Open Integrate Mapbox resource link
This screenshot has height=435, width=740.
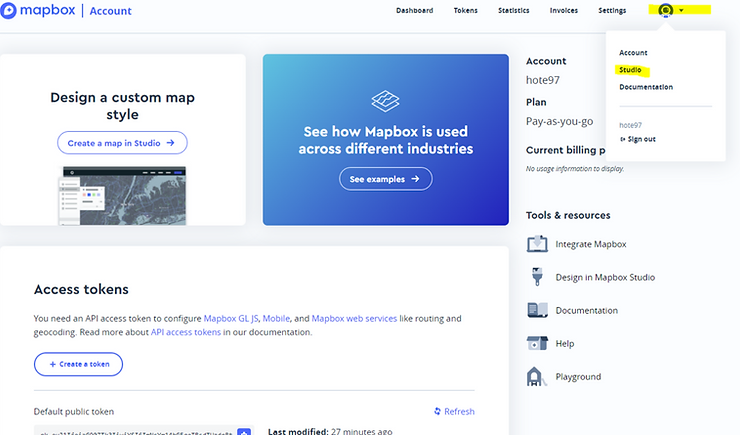click(x=591, y=244)
